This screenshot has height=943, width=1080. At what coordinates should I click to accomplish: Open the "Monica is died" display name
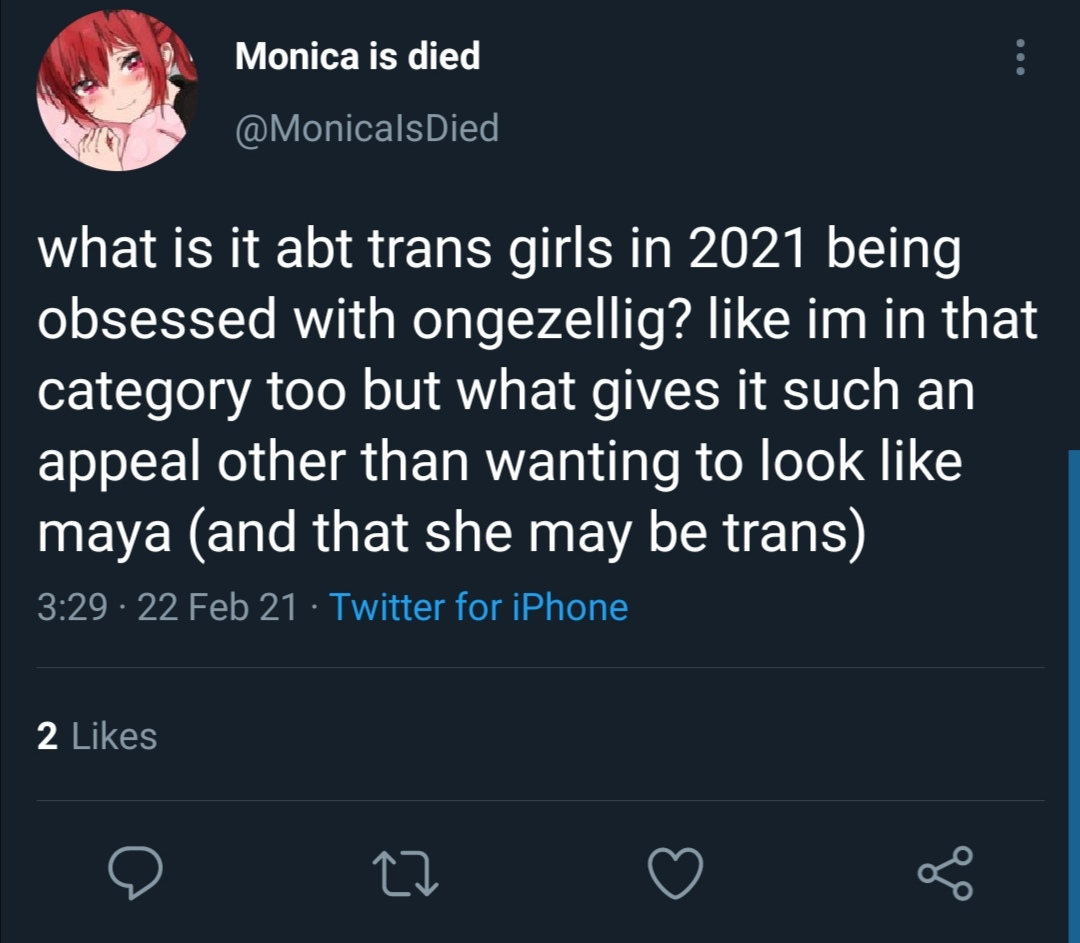click(x=357, y=56)
